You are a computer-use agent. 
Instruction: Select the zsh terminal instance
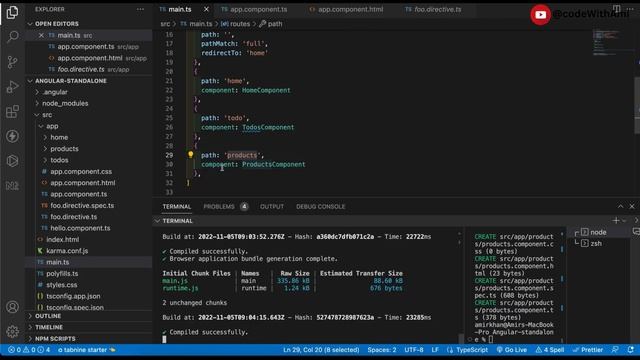(596, 243)
